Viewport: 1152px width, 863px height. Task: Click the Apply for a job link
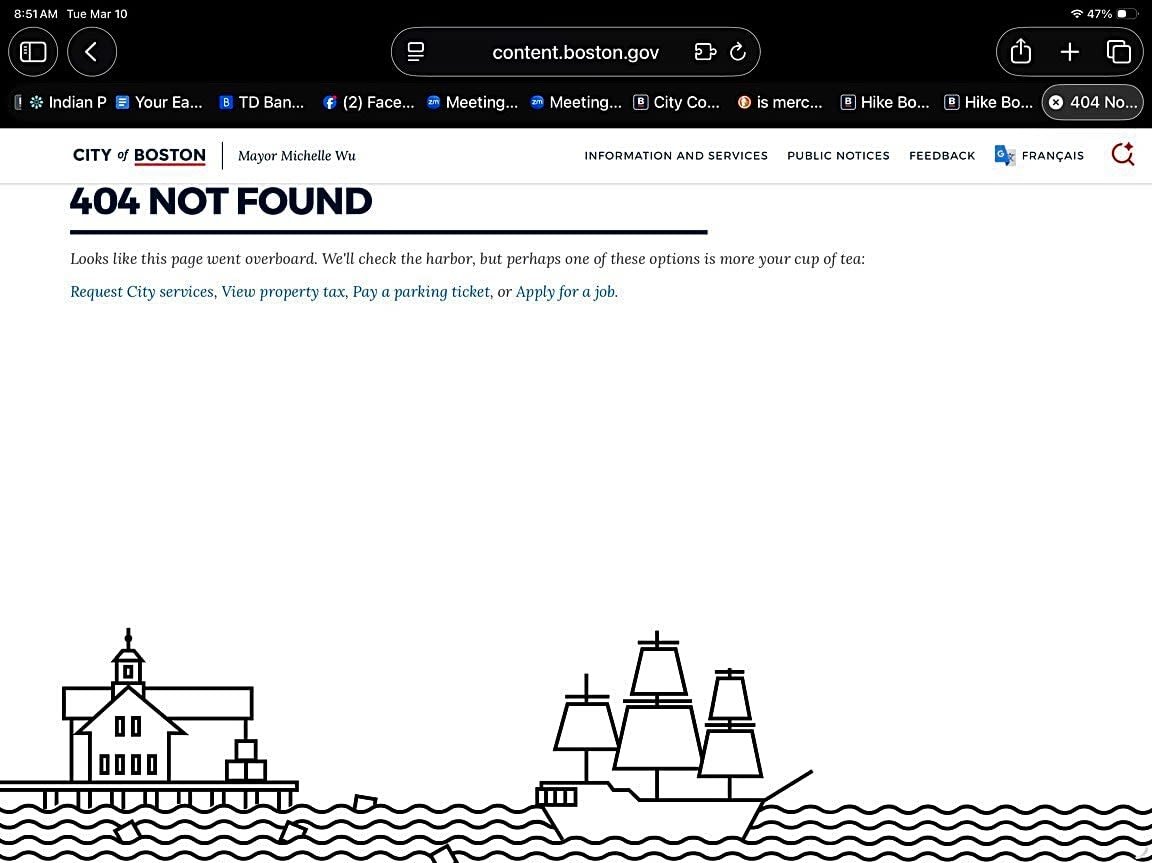click(x=565, y=292)
